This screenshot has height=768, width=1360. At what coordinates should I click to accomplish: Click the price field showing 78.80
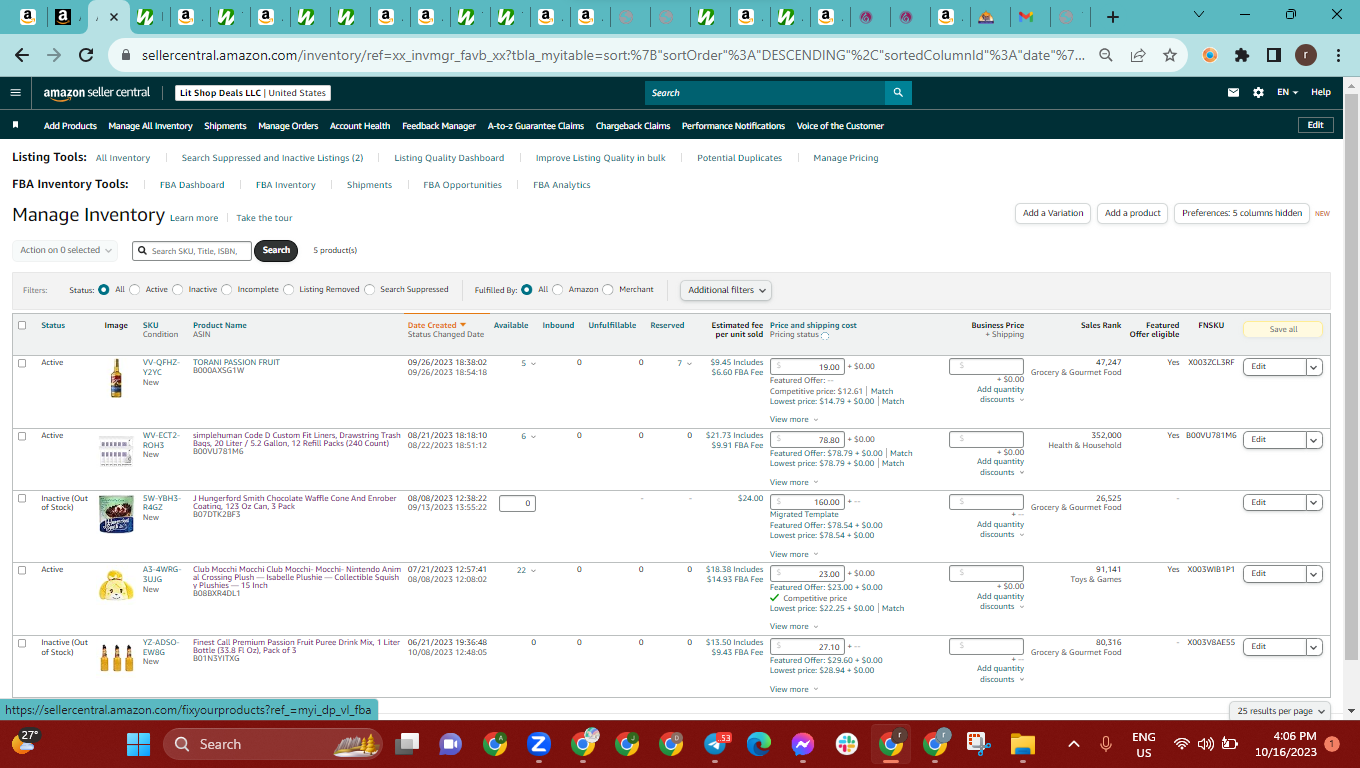(807, 440)
